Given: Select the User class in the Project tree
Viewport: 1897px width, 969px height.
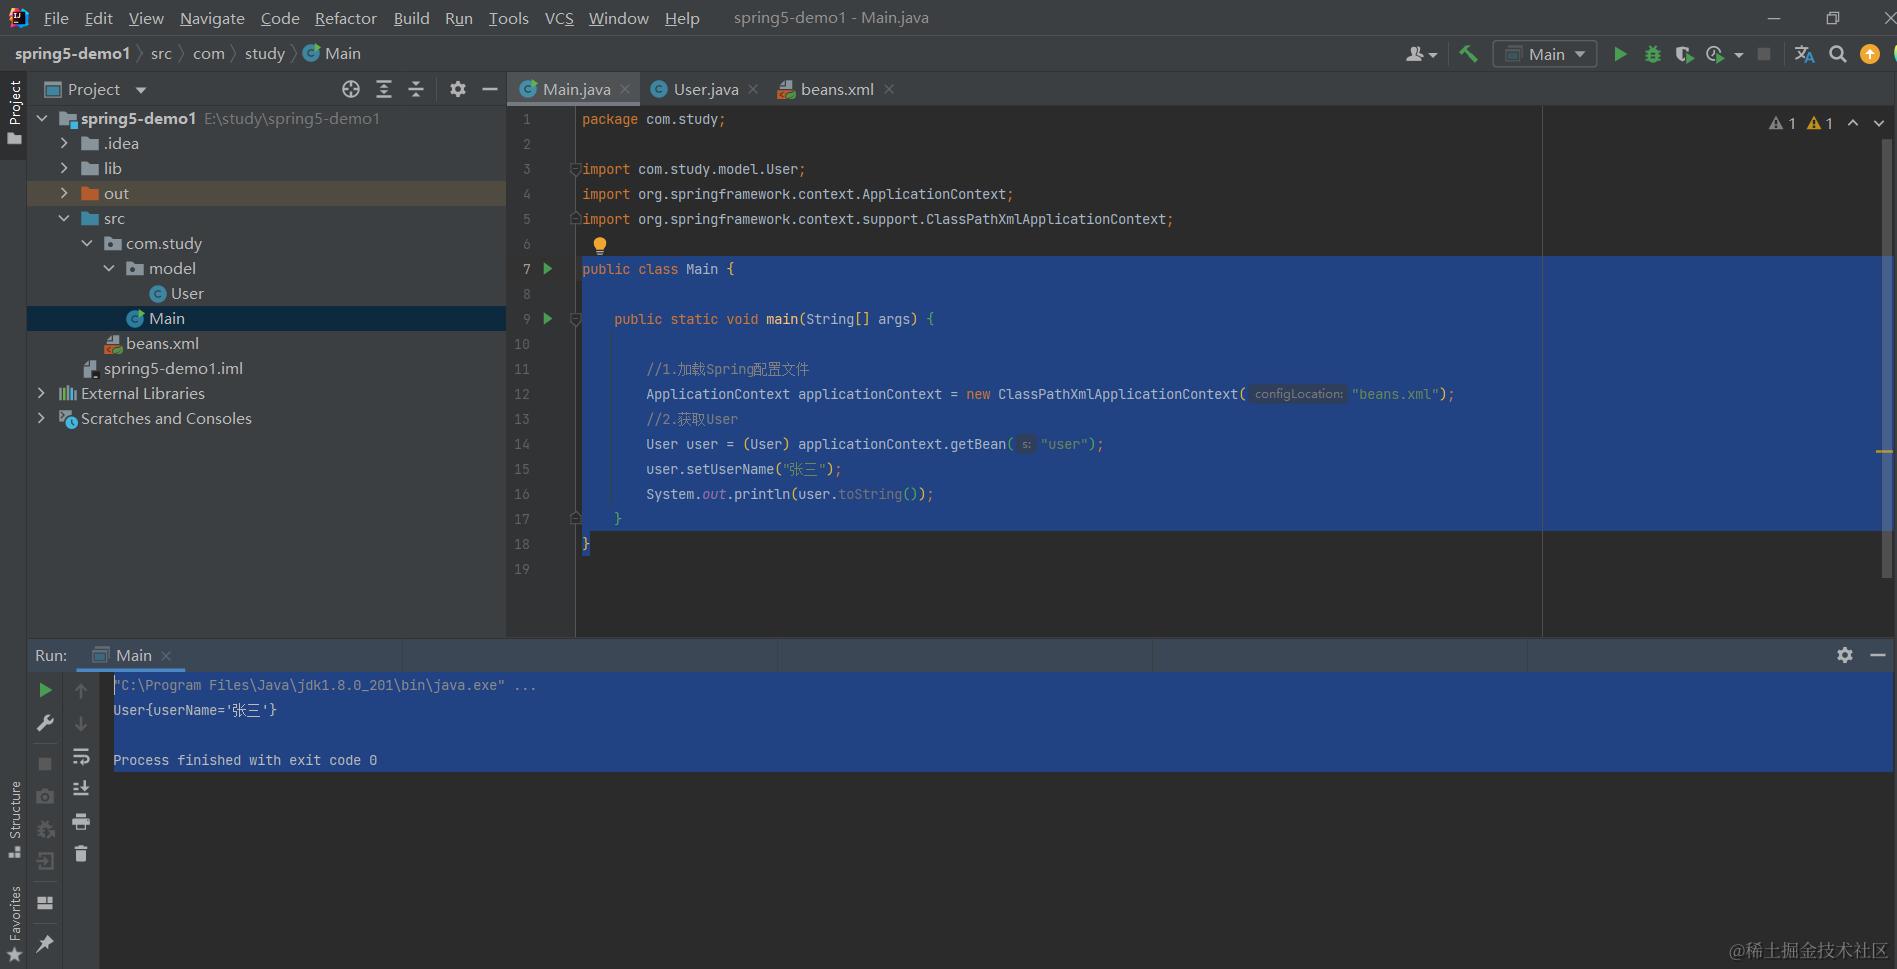Looking at the screenshot, I should (187, 293).
